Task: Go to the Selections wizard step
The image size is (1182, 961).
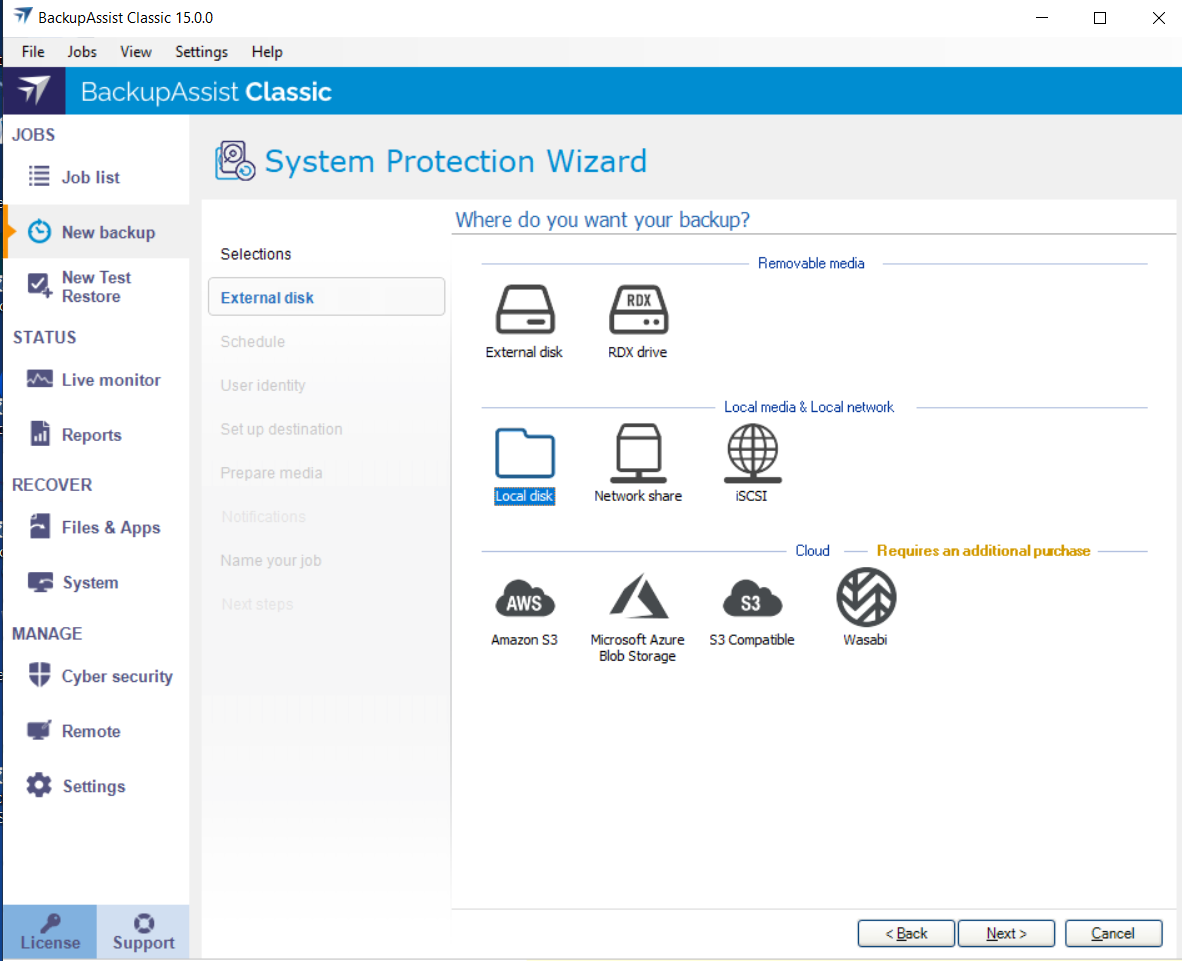Action: [256, 254]
